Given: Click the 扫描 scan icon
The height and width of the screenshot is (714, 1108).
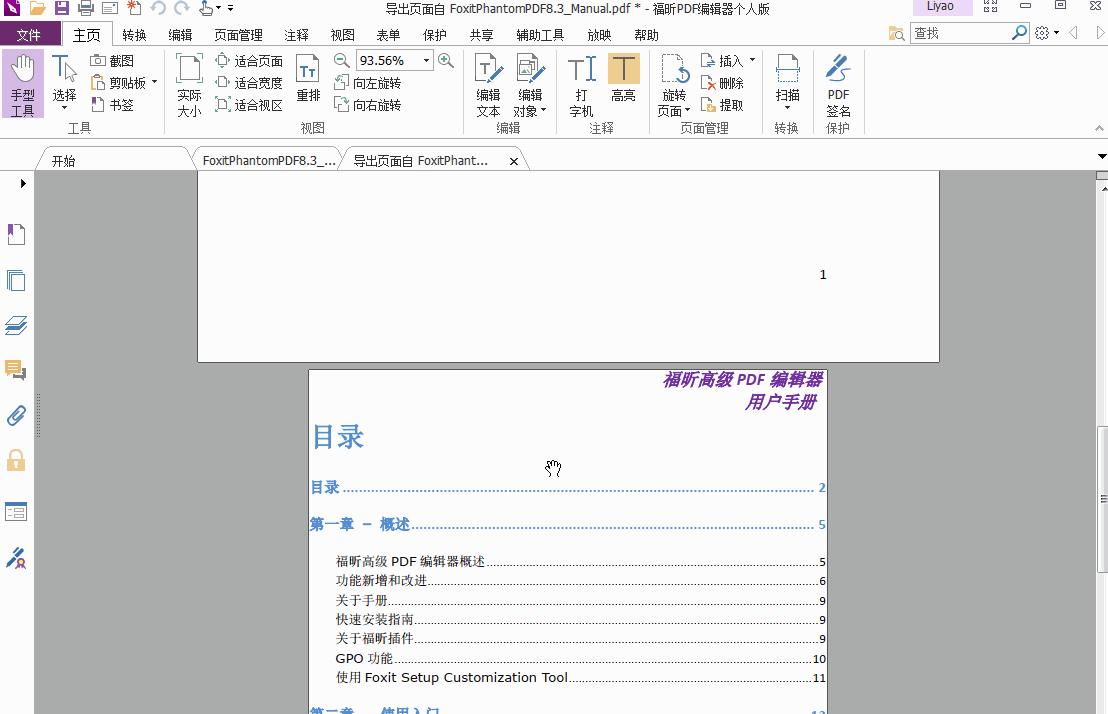Looking at the screenshot, I should tap(787, 82).
